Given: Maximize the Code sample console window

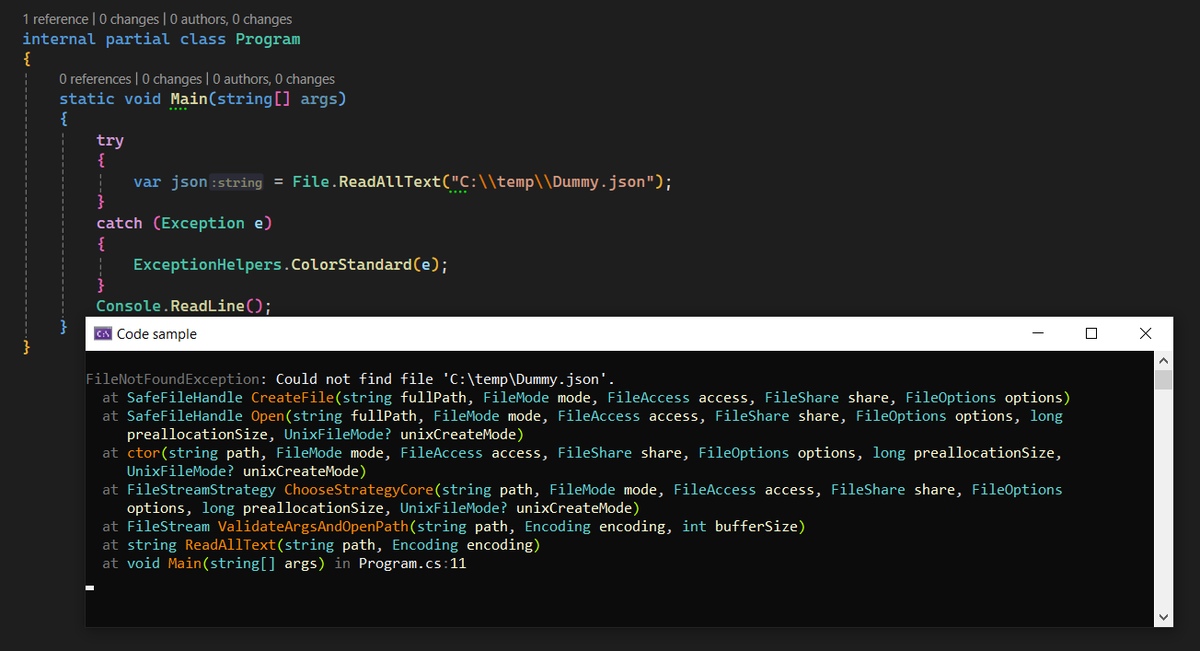Looking at the screenshot, I should [1091, 333].
